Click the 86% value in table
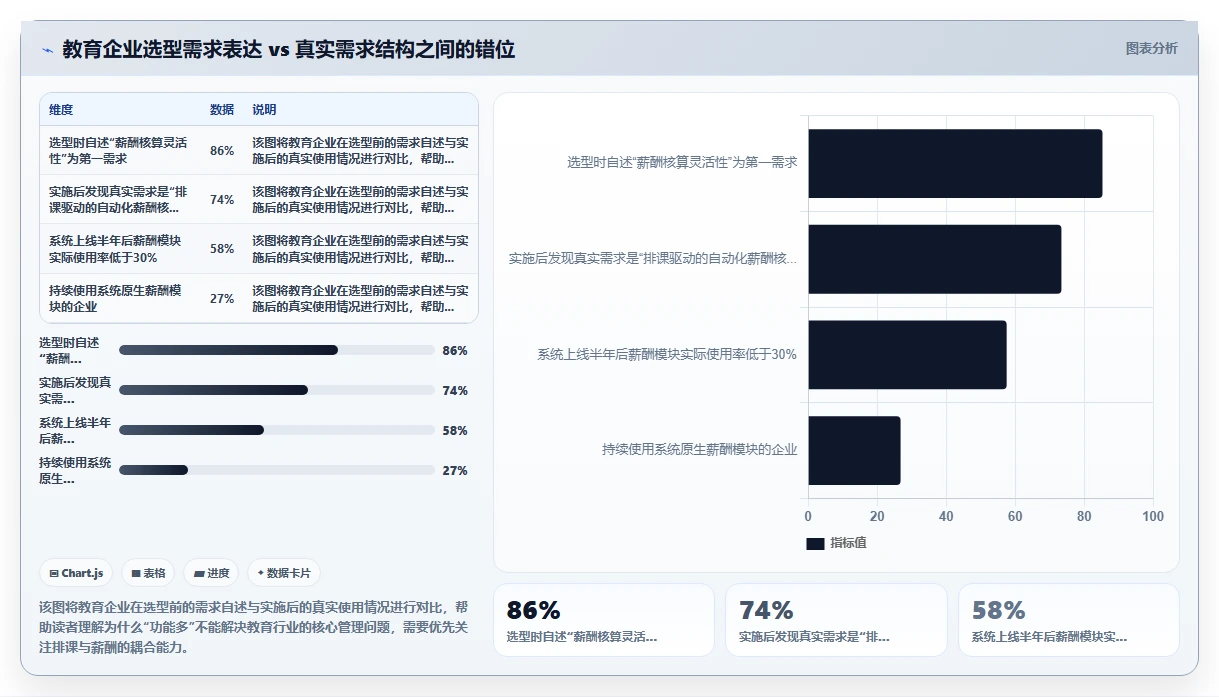1219x697 pixels. pyautogui.click(x=222, y=151)
